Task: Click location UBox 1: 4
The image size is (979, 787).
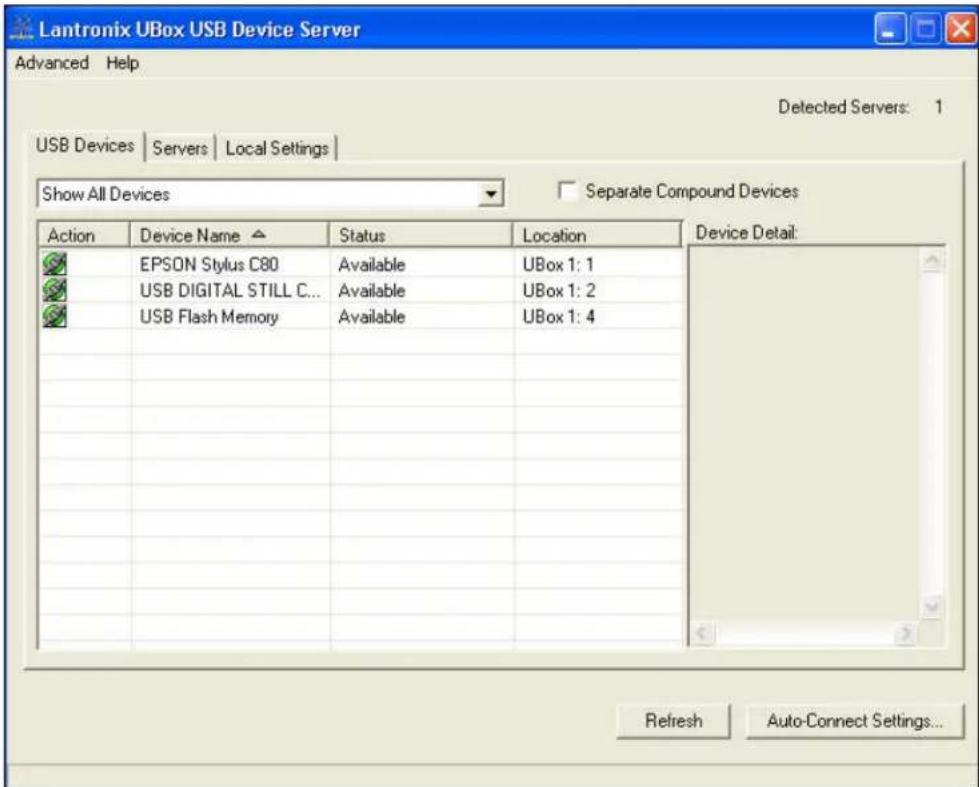Action: click(559, 317)
